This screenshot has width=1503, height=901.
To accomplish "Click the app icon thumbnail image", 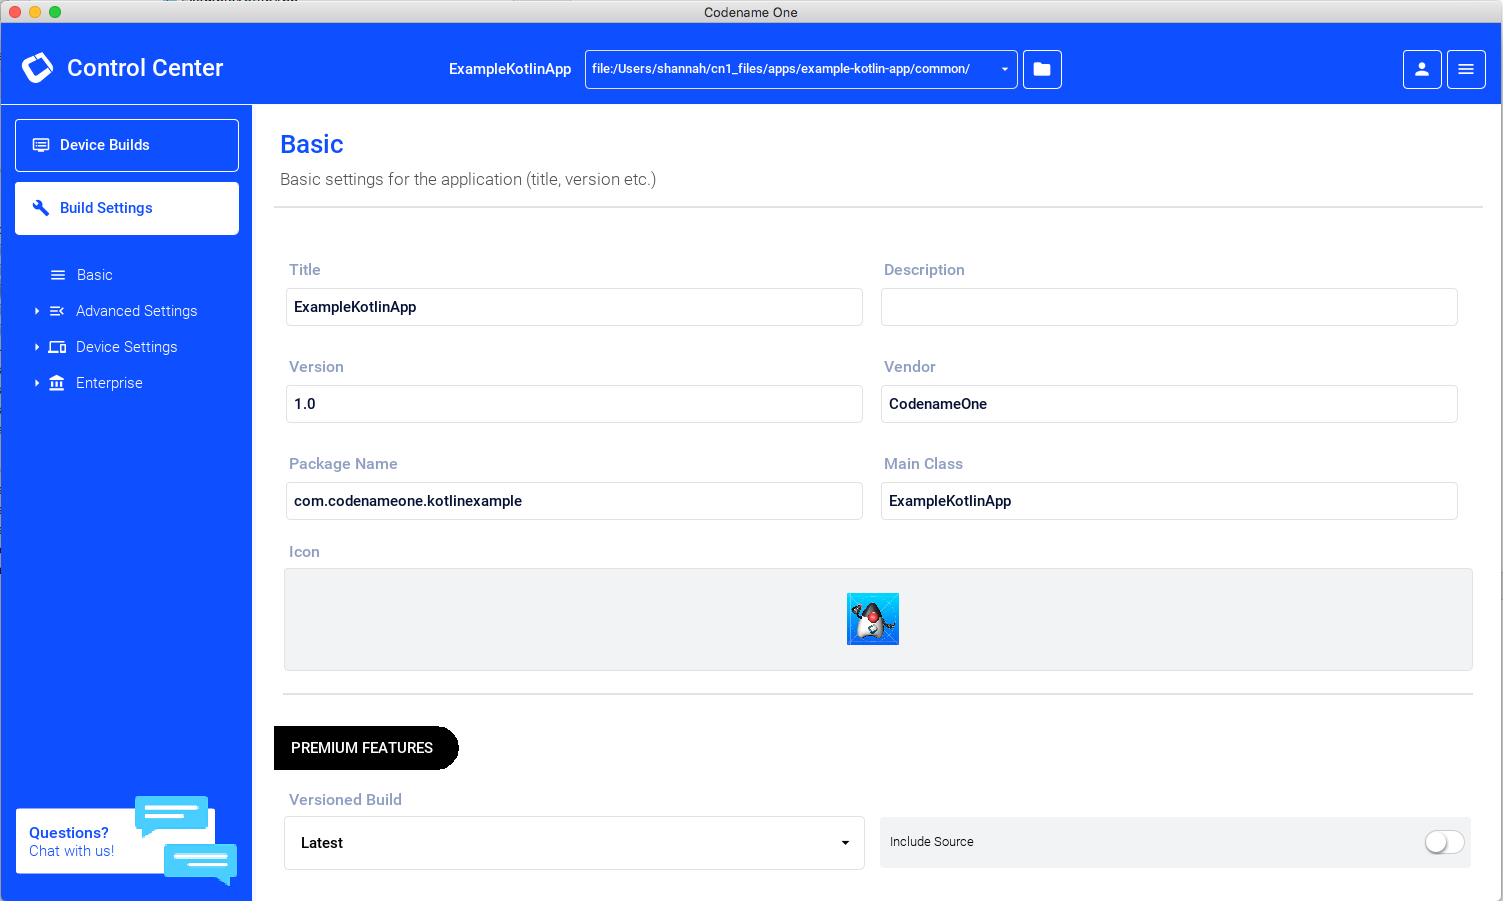I will tap(872, 619).
